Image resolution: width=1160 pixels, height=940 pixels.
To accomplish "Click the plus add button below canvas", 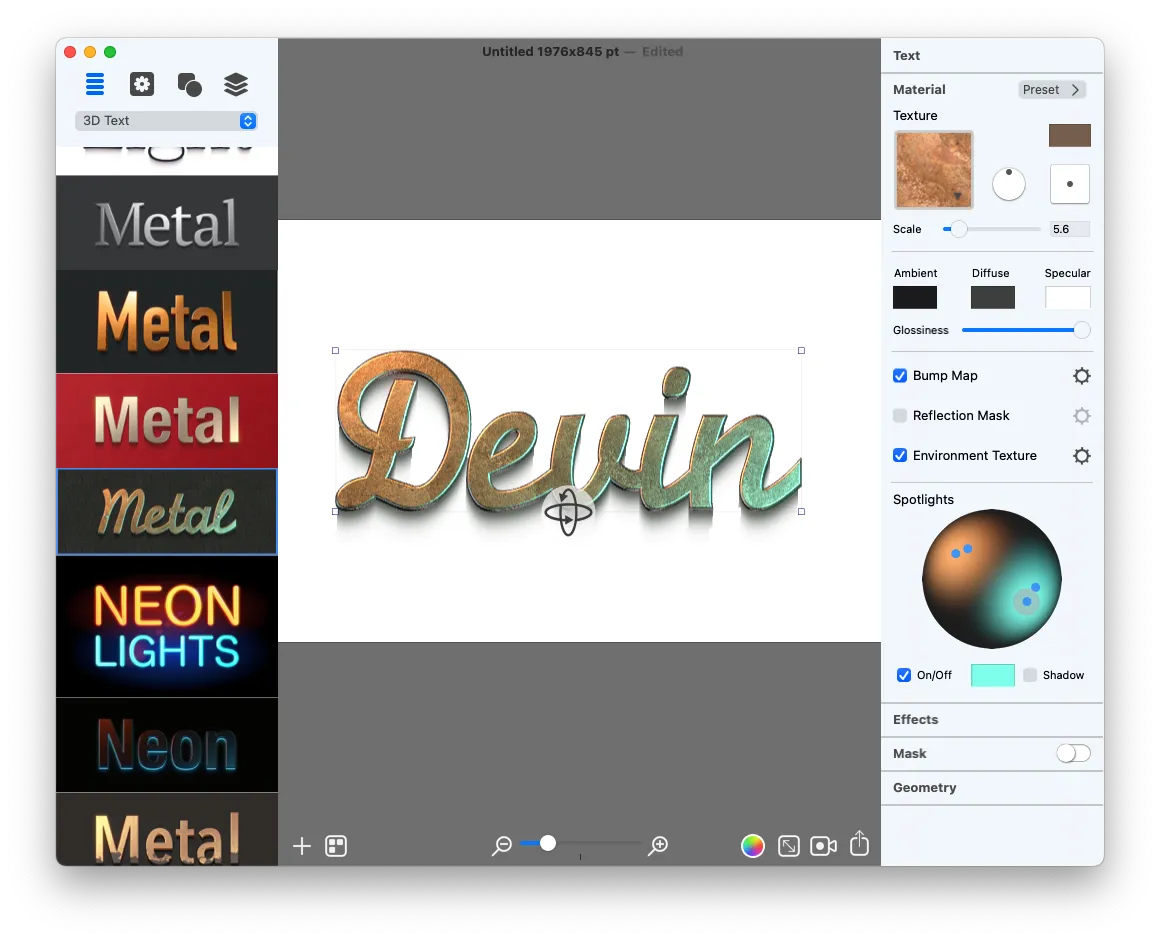I will (302, 846).
